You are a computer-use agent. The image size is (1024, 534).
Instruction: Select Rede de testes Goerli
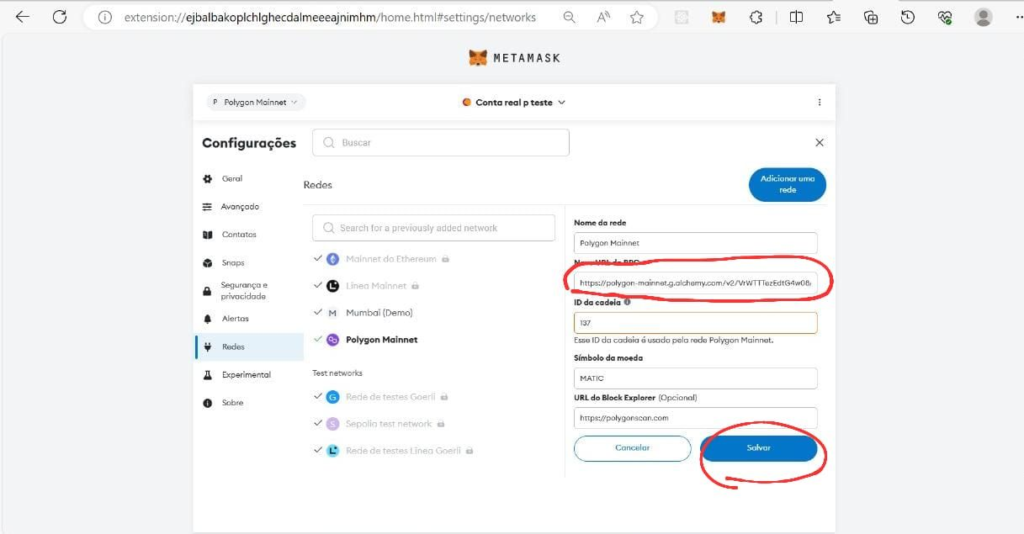point(391,397)
